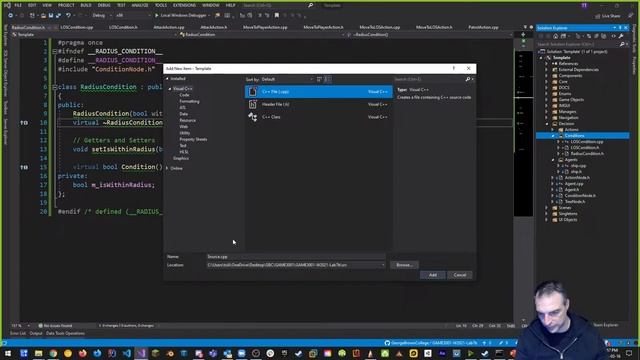Collapse the Decision folder in Solution Explorer

[x=547, y=124]
